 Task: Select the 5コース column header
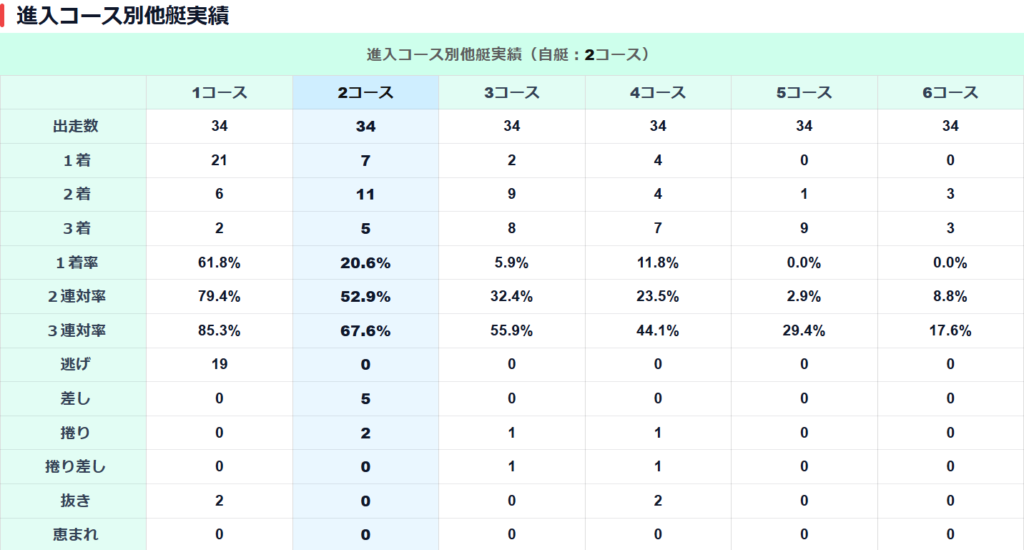(x=804, y=93)
